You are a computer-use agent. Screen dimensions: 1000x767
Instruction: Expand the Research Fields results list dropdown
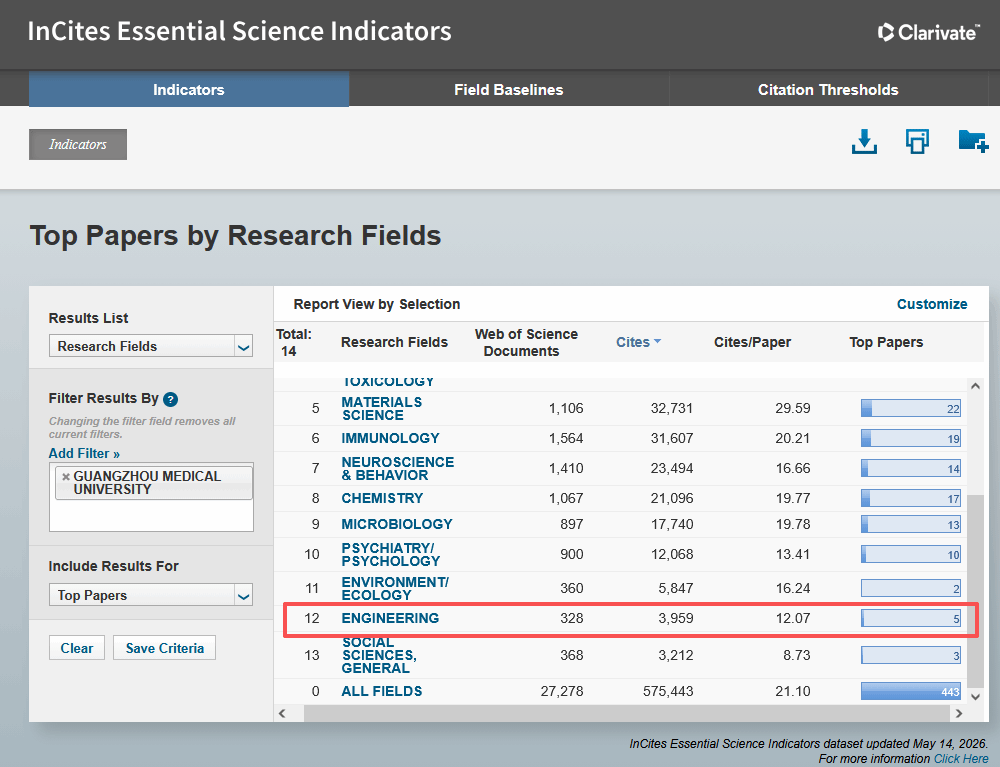[x=244, y=347]
